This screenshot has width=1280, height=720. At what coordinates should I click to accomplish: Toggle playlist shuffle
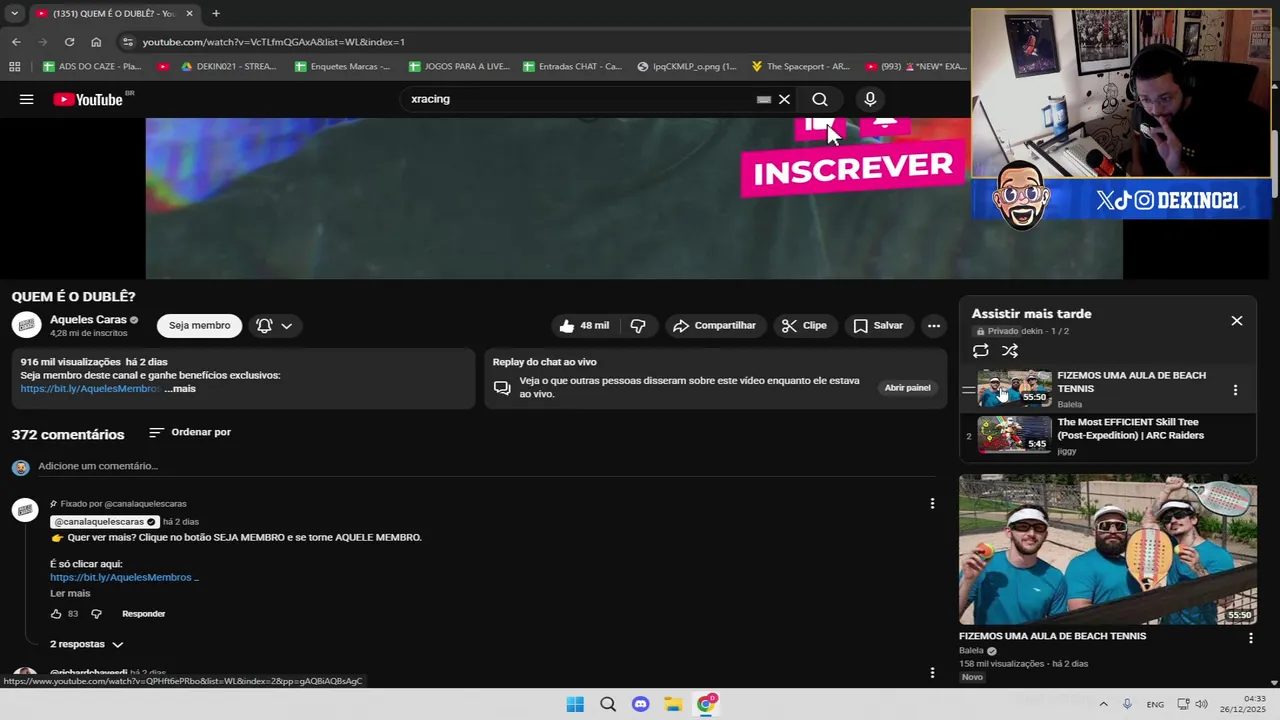point(1010,351)
